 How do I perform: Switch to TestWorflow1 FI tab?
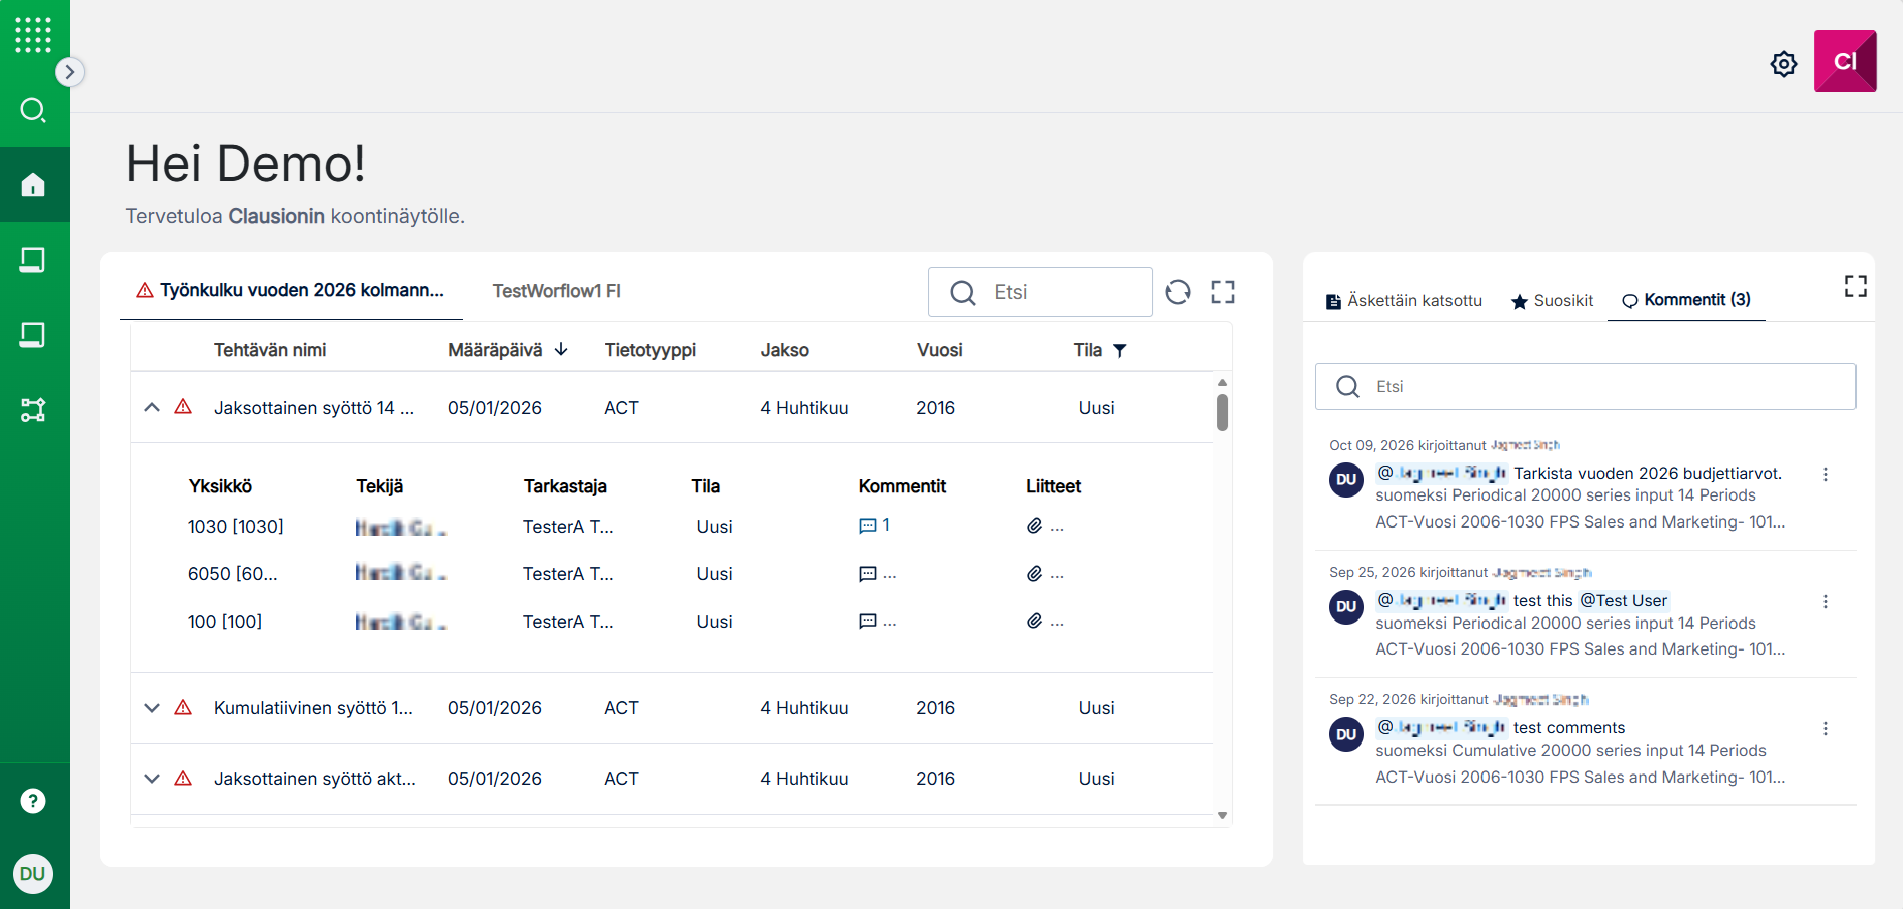click(x=557, y=291)
